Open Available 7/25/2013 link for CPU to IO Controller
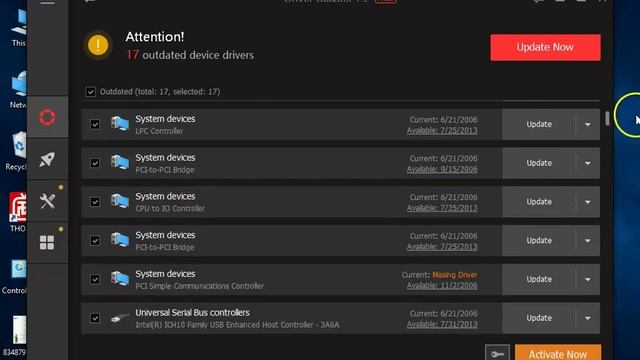The width and height of the screenshot is (640, 360). click(442, 208)
